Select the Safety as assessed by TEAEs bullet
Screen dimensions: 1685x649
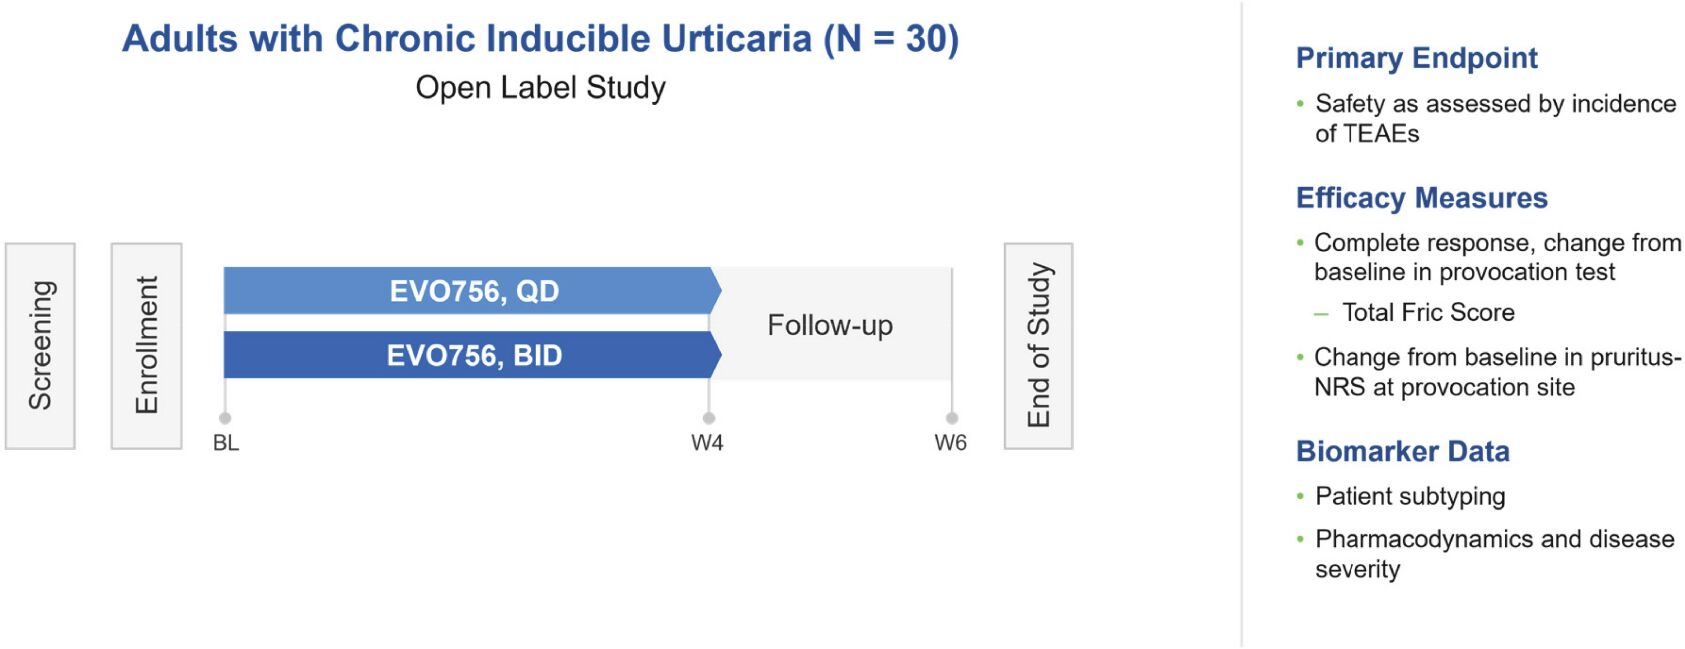click(x=1495, y=118)
